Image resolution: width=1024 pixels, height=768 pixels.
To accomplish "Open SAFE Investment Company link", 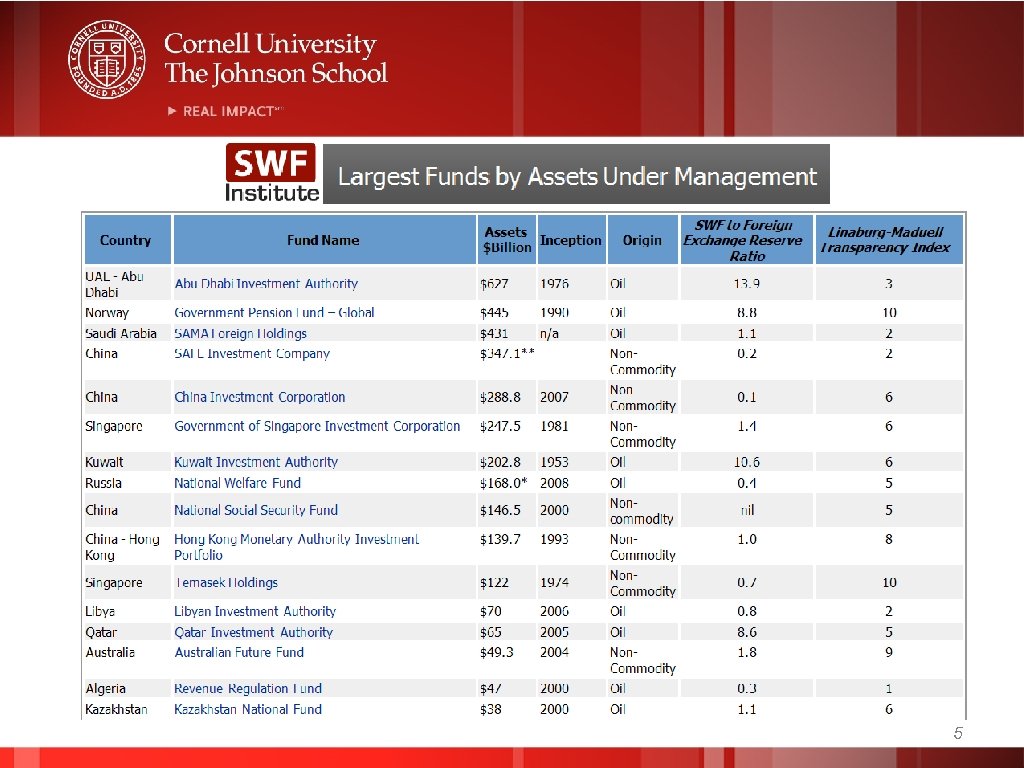I will 252,353.
